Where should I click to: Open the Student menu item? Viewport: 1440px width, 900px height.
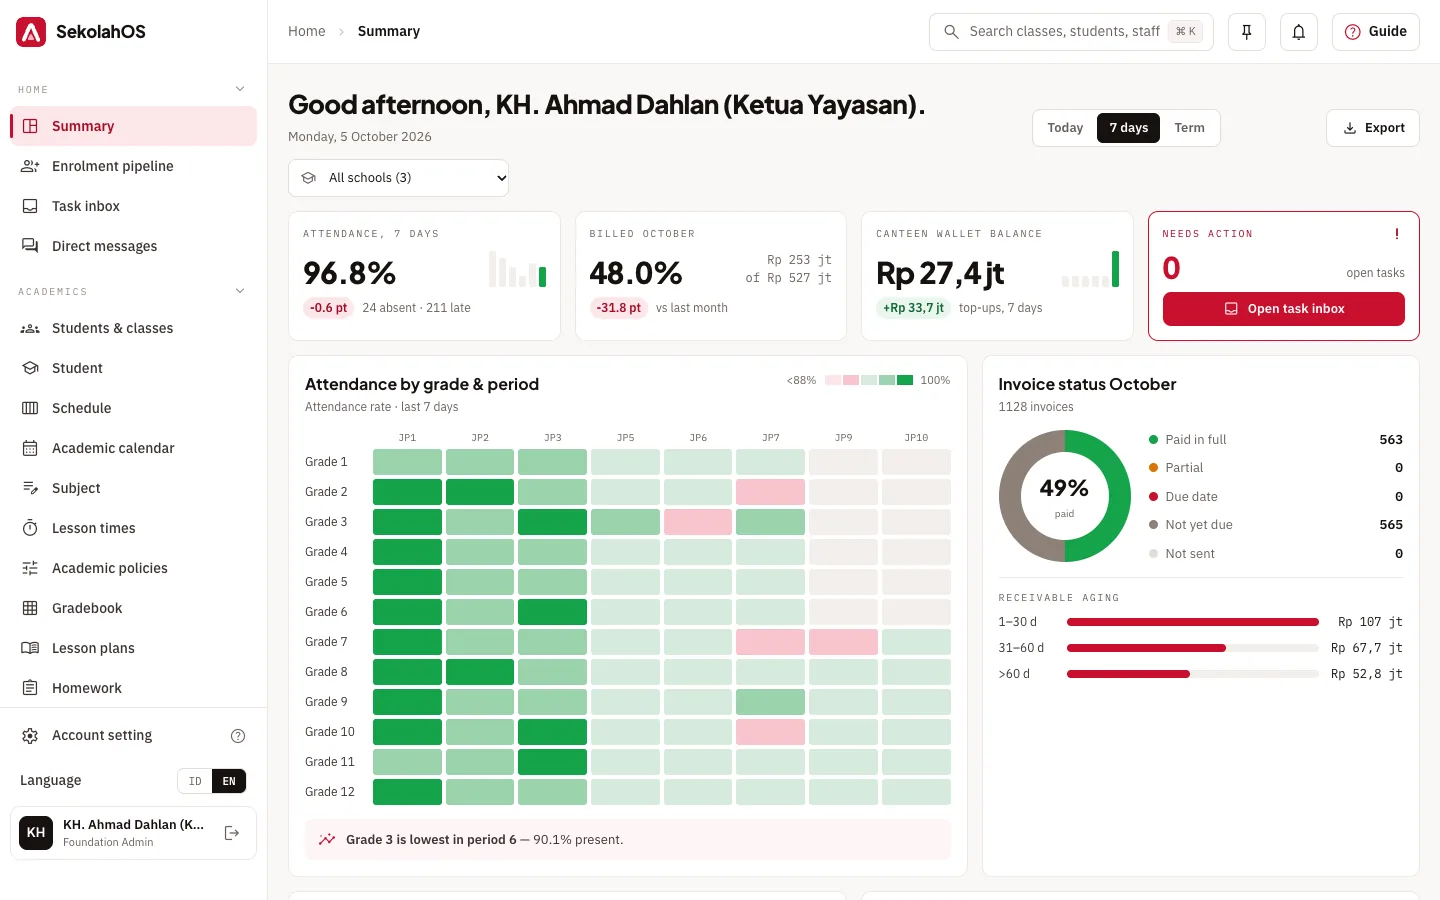pos(133,368)
